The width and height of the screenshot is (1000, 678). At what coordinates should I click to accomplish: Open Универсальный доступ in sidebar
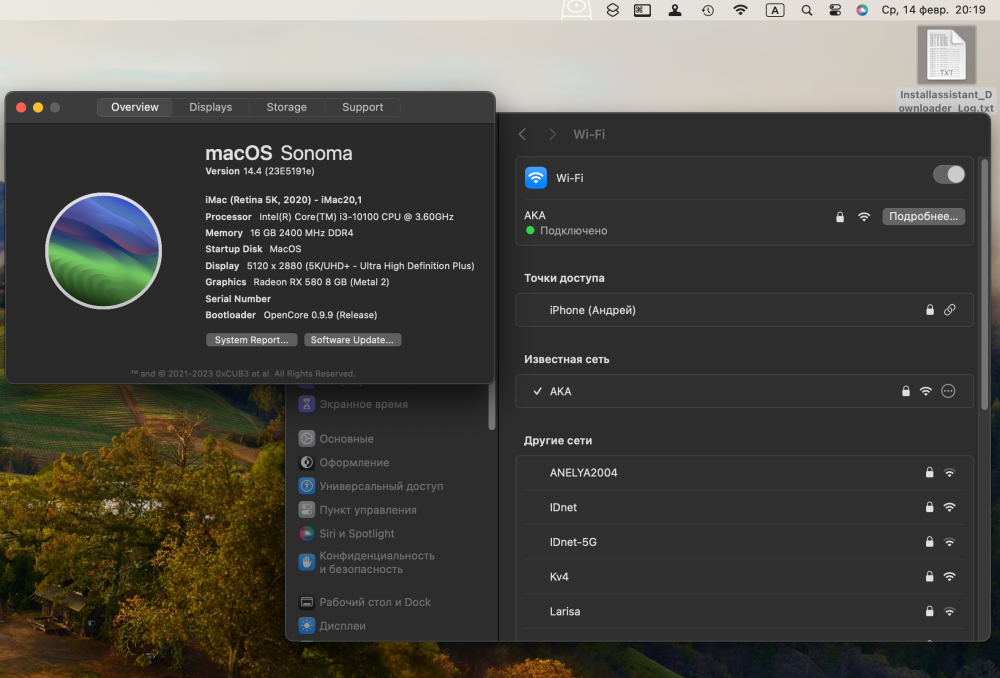click(371, 486)
